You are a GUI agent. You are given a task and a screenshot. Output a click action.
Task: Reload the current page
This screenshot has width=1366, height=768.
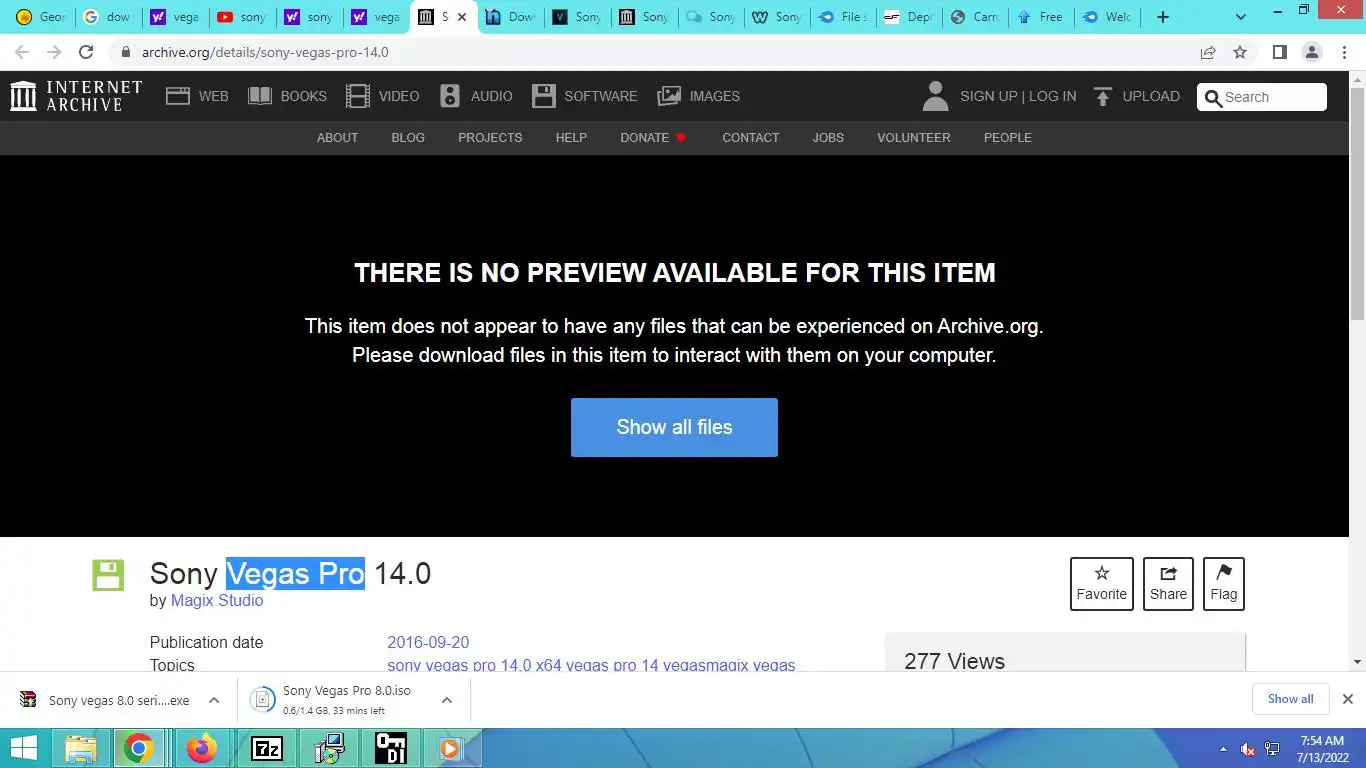86,52
